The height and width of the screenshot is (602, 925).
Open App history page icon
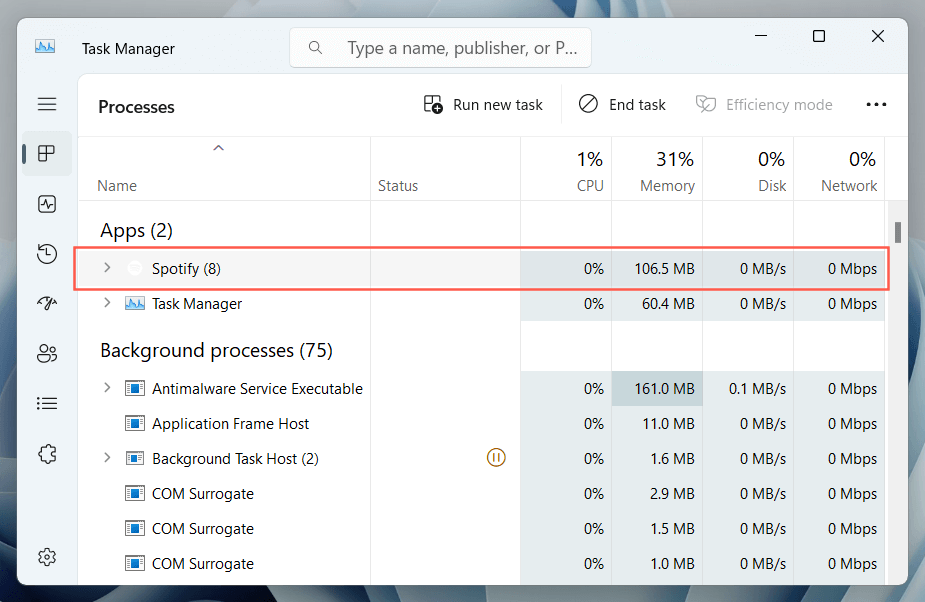click(x=46, y=254)
